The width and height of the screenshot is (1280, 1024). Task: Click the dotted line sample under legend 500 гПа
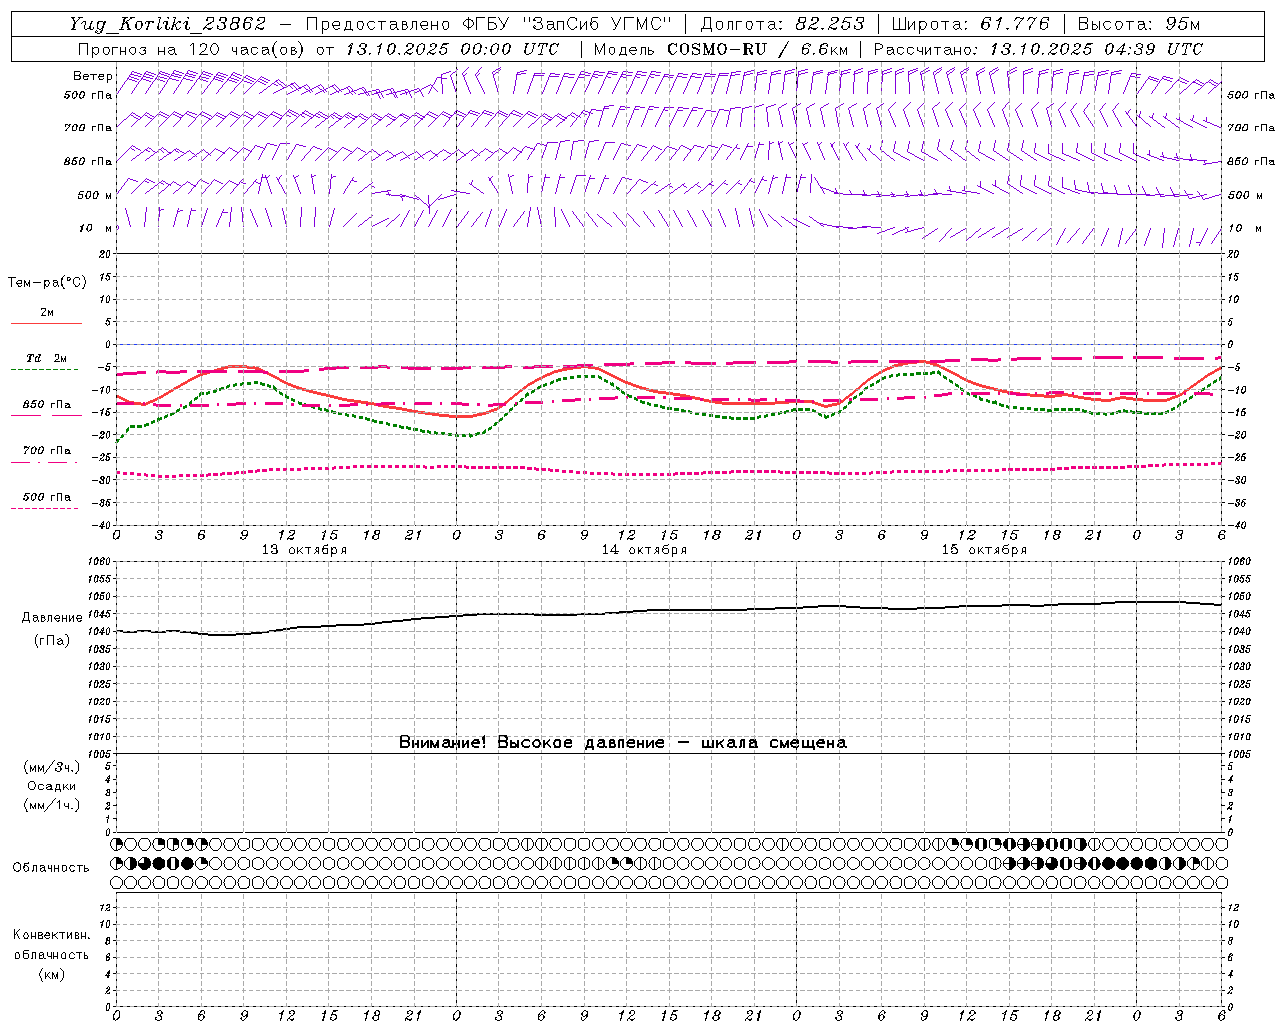click(46, 509)
